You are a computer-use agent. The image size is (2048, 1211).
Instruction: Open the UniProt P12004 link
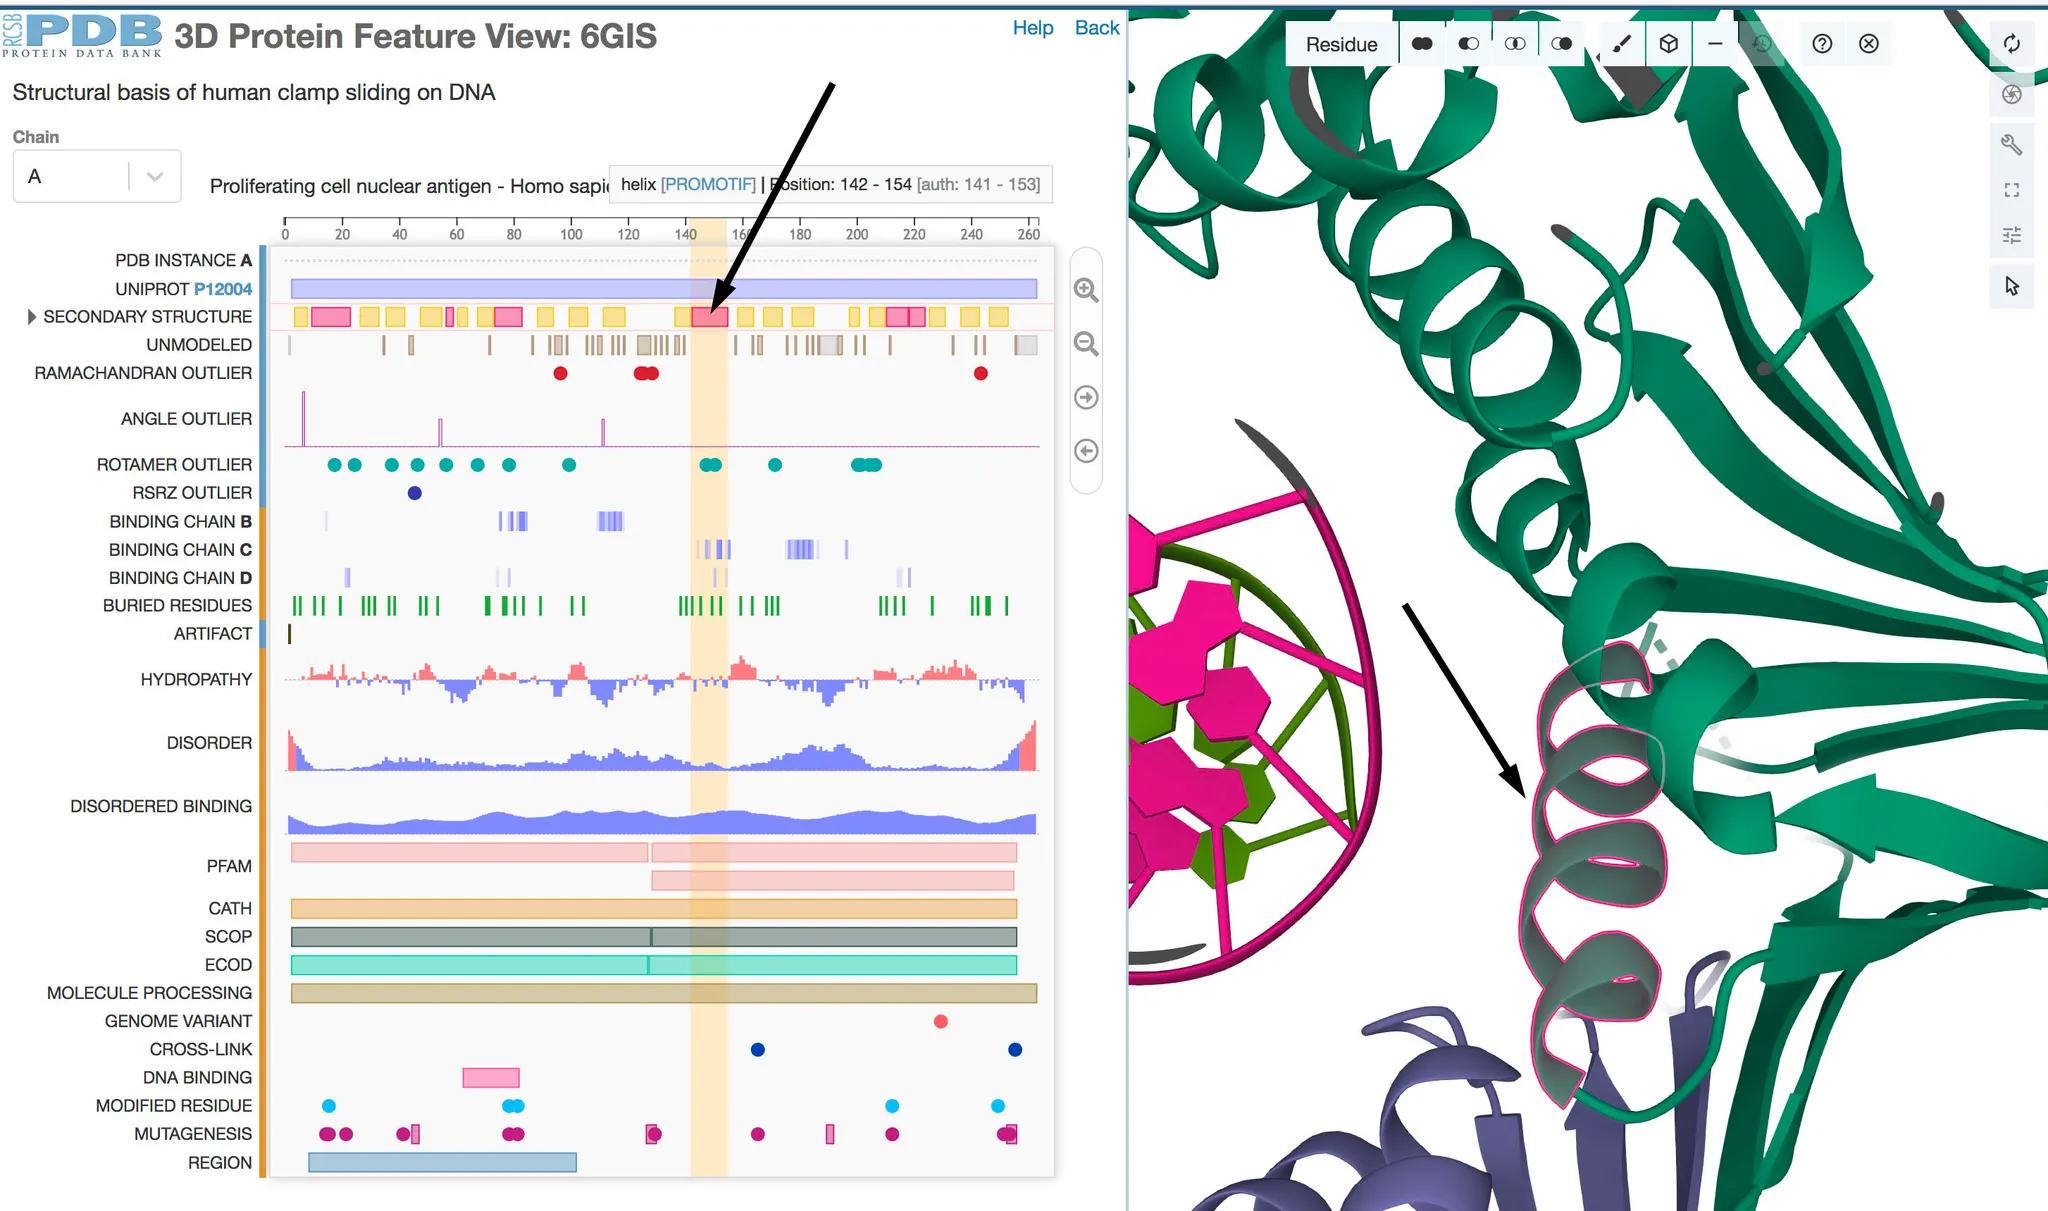pyautogui.click(x=223, y=289)
